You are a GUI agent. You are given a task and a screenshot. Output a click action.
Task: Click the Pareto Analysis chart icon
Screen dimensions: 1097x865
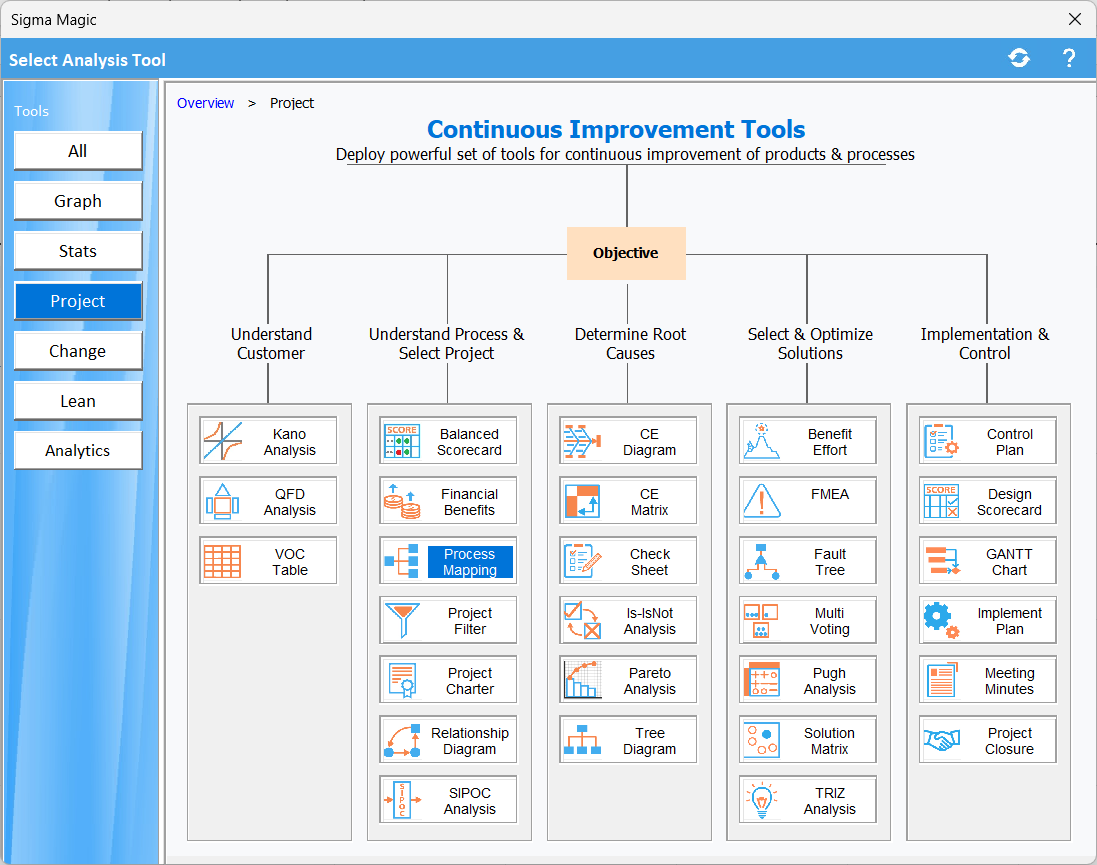point(582,681)
